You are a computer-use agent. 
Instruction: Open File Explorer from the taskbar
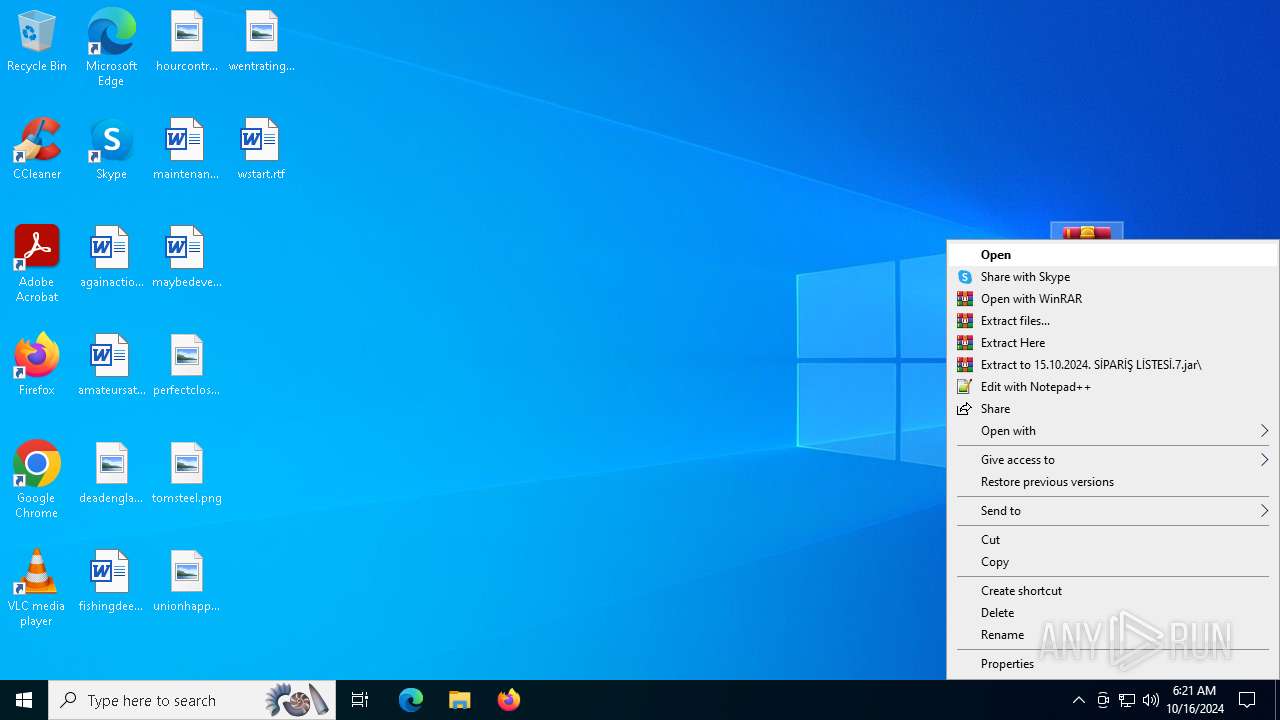[x=460, y=700]
